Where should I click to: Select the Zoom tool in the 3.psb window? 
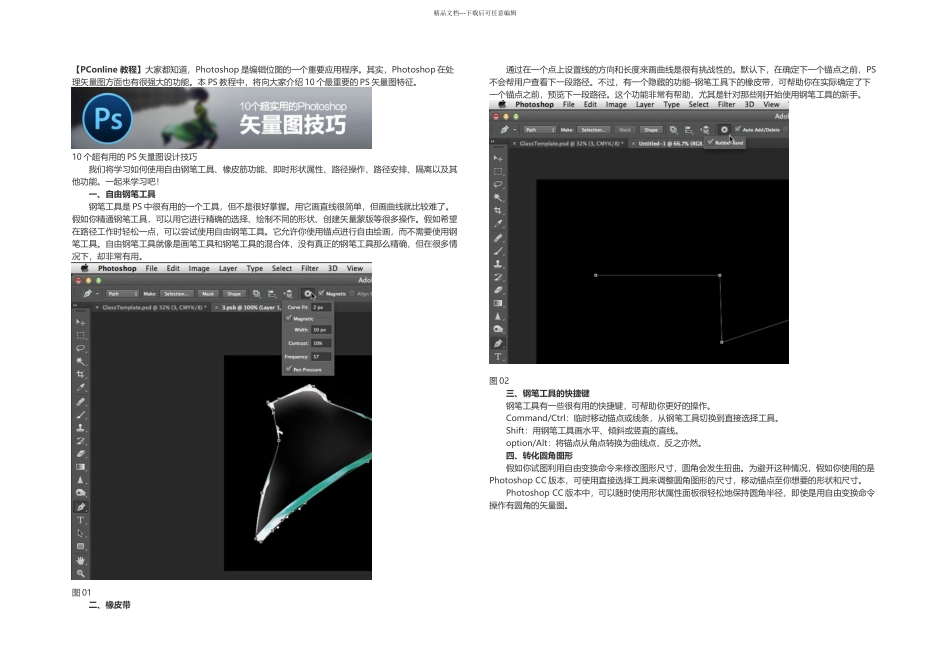(x=81, y=573)
